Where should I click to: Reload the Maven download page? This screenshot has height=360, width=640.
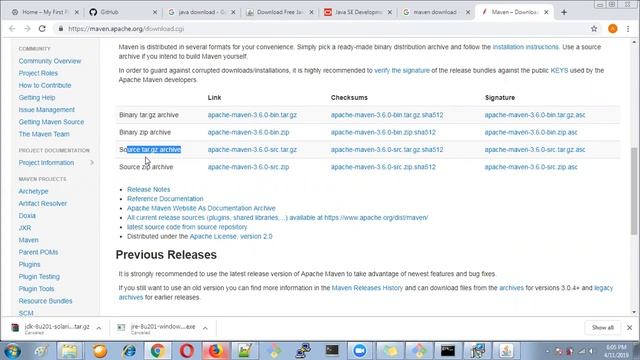[x=42, y=29]
